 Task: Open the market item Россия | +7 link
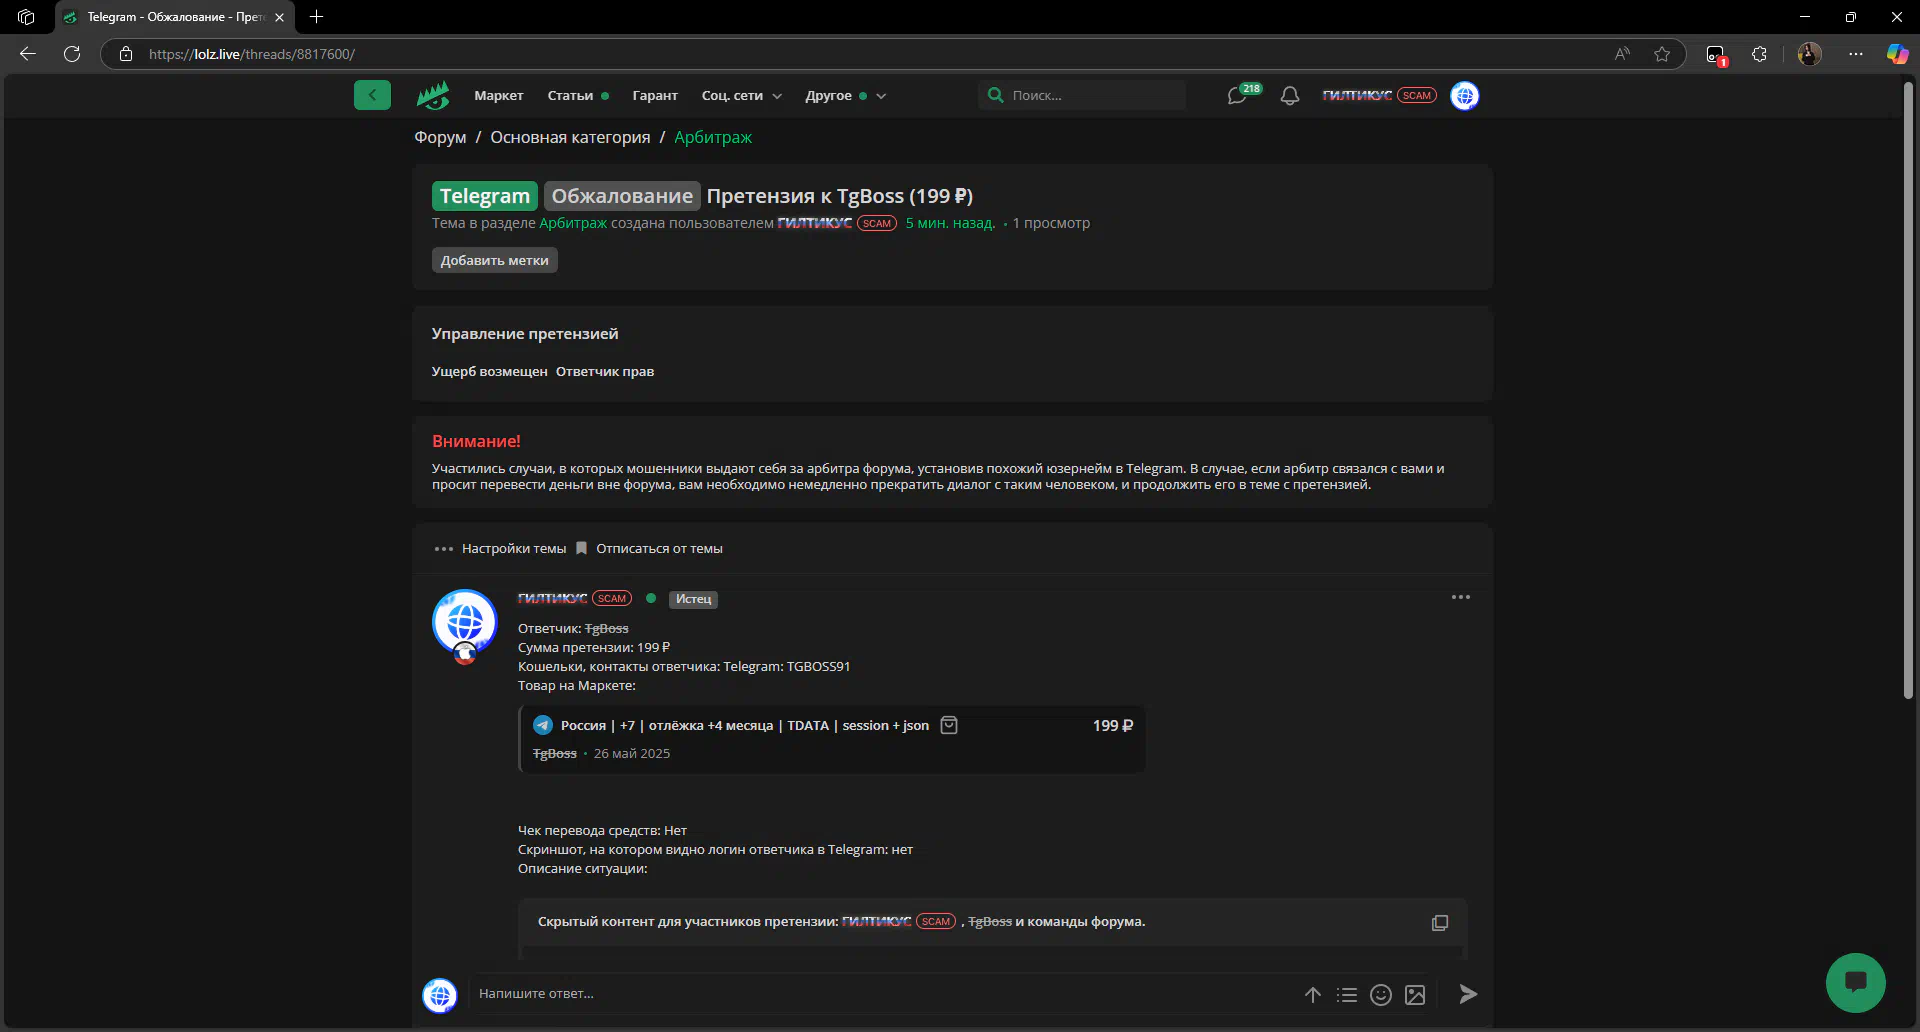pyautogui.click(x=745, y=725)
